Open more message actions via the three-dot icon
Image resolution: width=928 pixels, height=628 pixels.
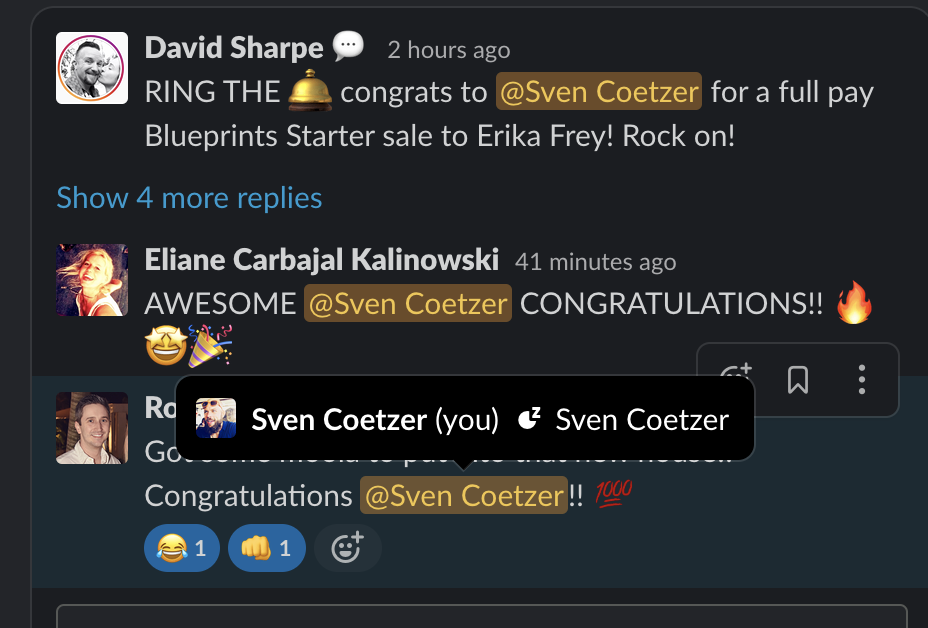[861, 380]
